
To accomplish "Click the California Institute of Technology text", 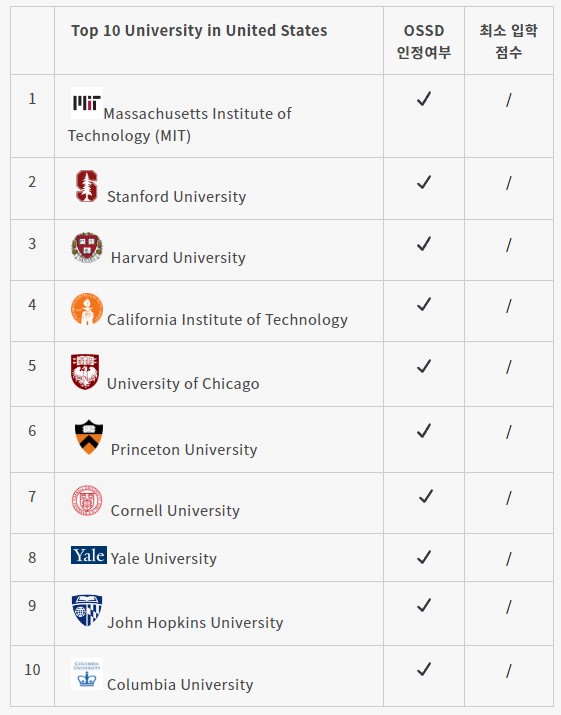I will click(x=227, y=320).
